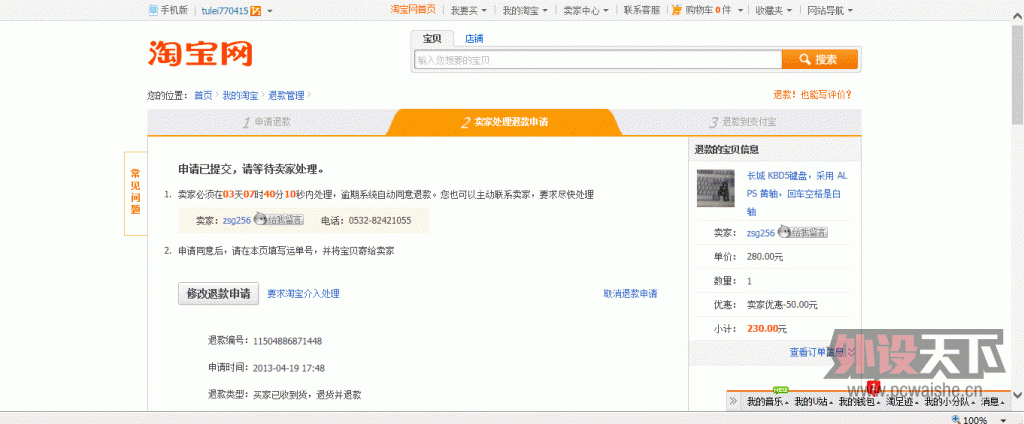1024x424 pixels.
Task: Click 退款！也能写评价？ link
Action: point(812,95)
